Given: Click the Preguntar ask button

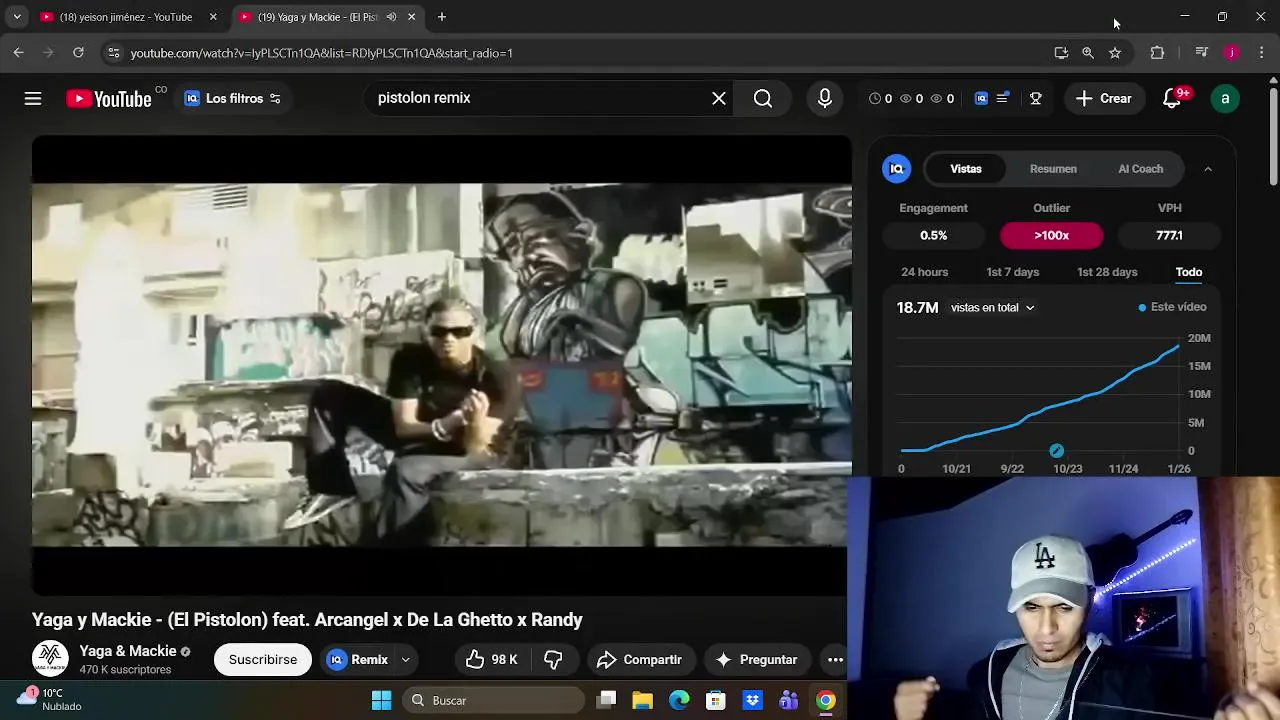Looking at the screenshot, I should point(756,660).
